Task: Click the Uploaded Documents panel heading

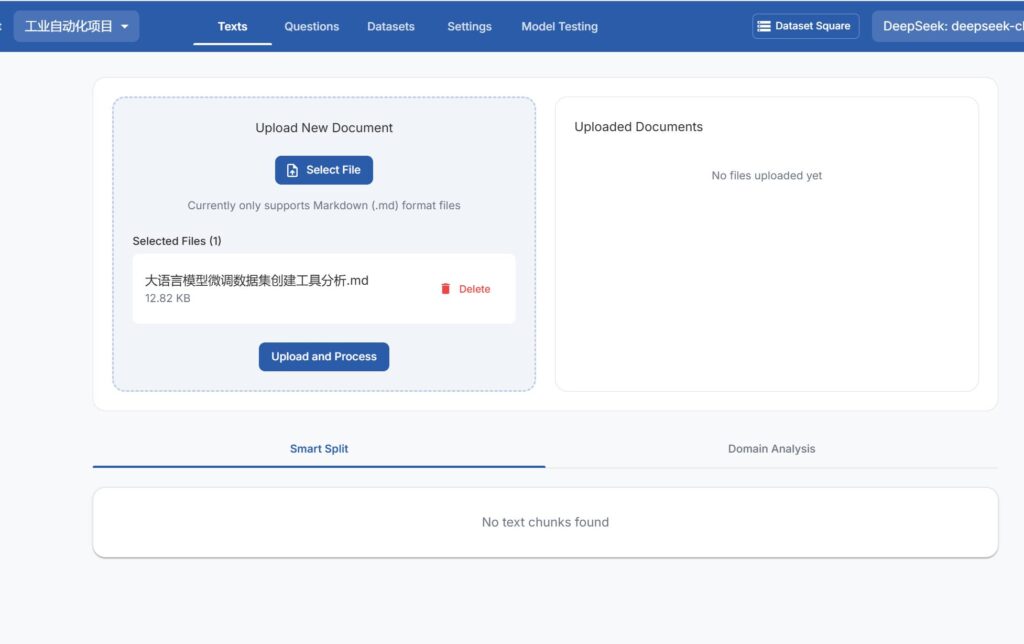Action: (x=638, y=127)
